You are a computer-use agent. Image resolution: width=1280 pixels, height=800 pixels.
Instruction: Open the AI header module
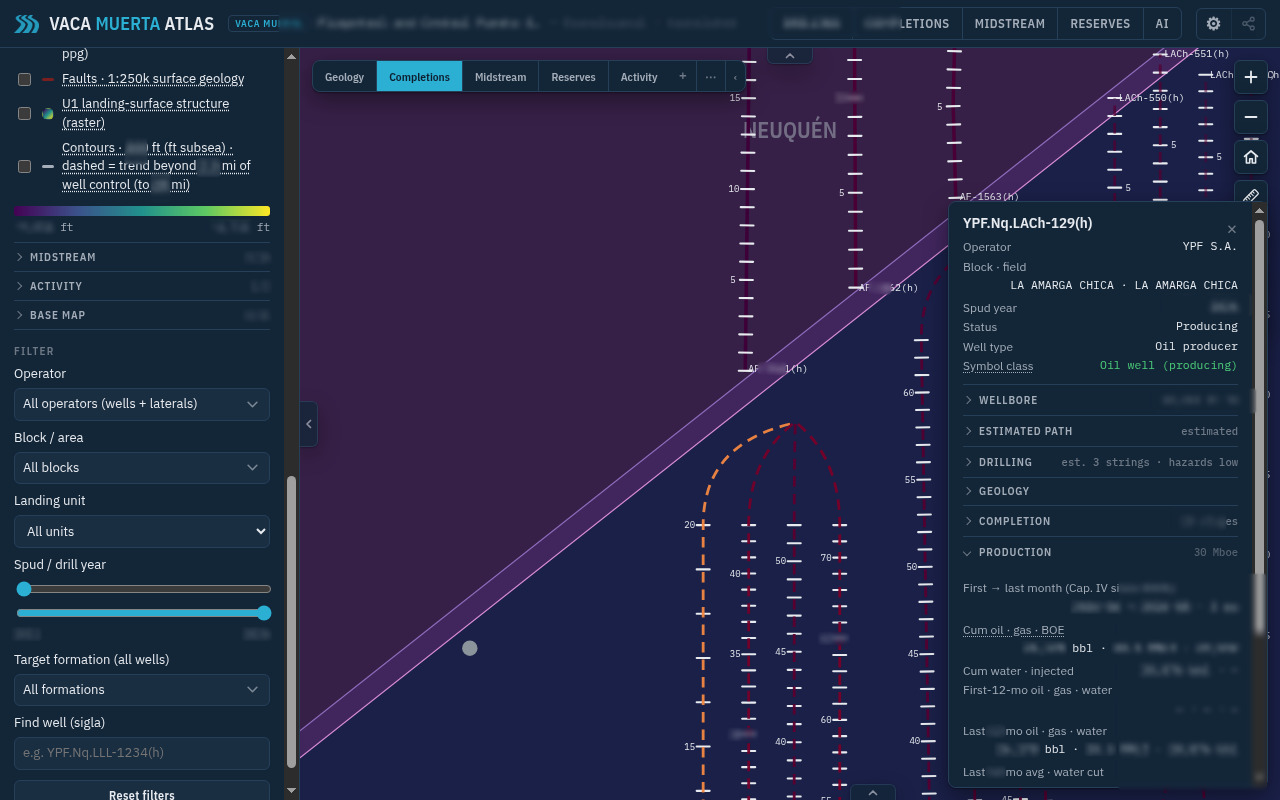[x=1162, y=24]
